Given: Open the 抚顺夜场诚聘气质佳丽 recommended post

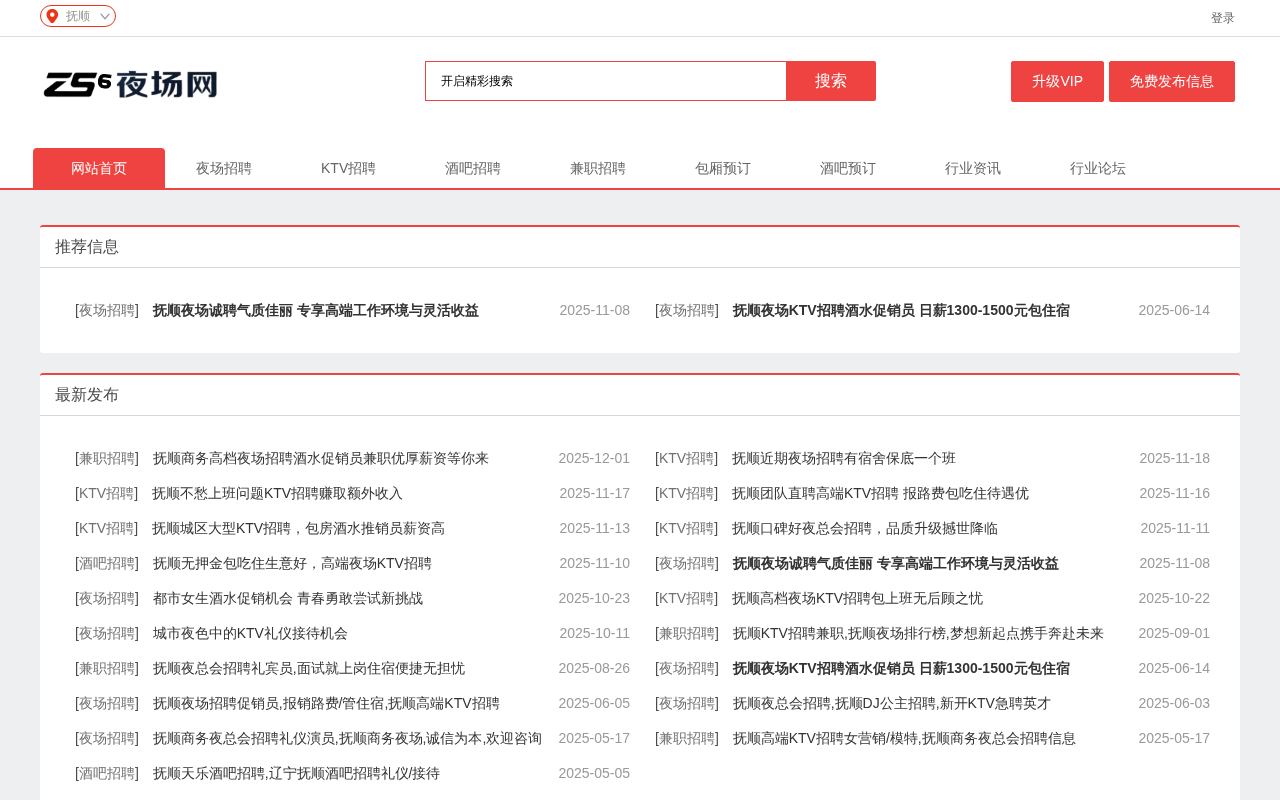Looking at the screenshot, I should tap(316, 310).
